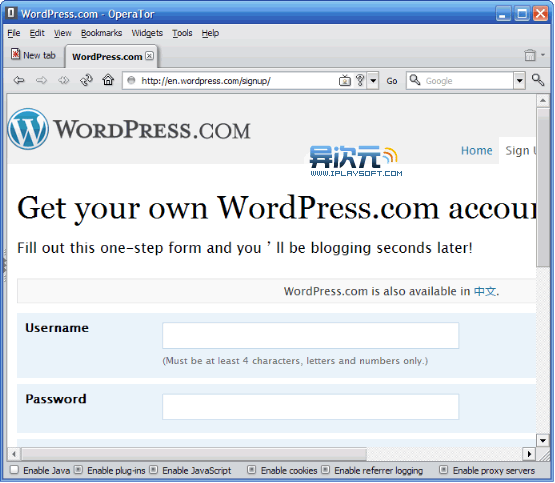Open the Edit menu
The image size is (555, 483).
pos(37,33)
